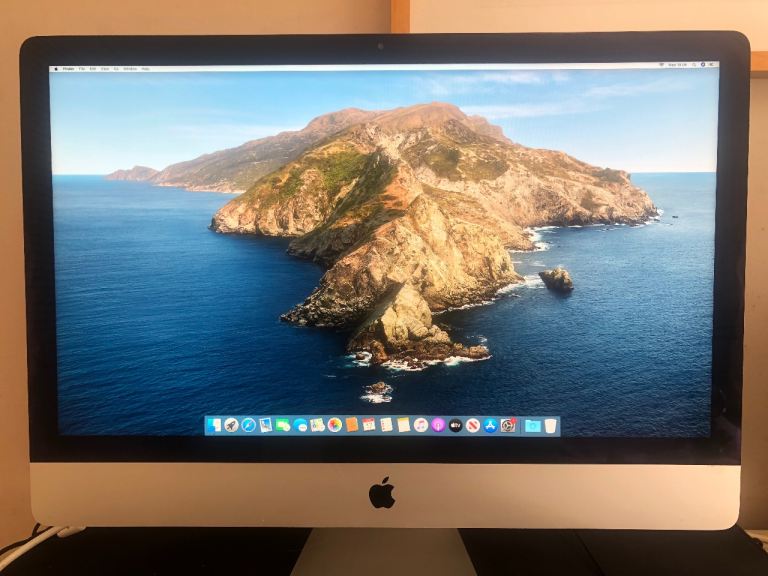Open Music note icon in Dock

(421, 425)
